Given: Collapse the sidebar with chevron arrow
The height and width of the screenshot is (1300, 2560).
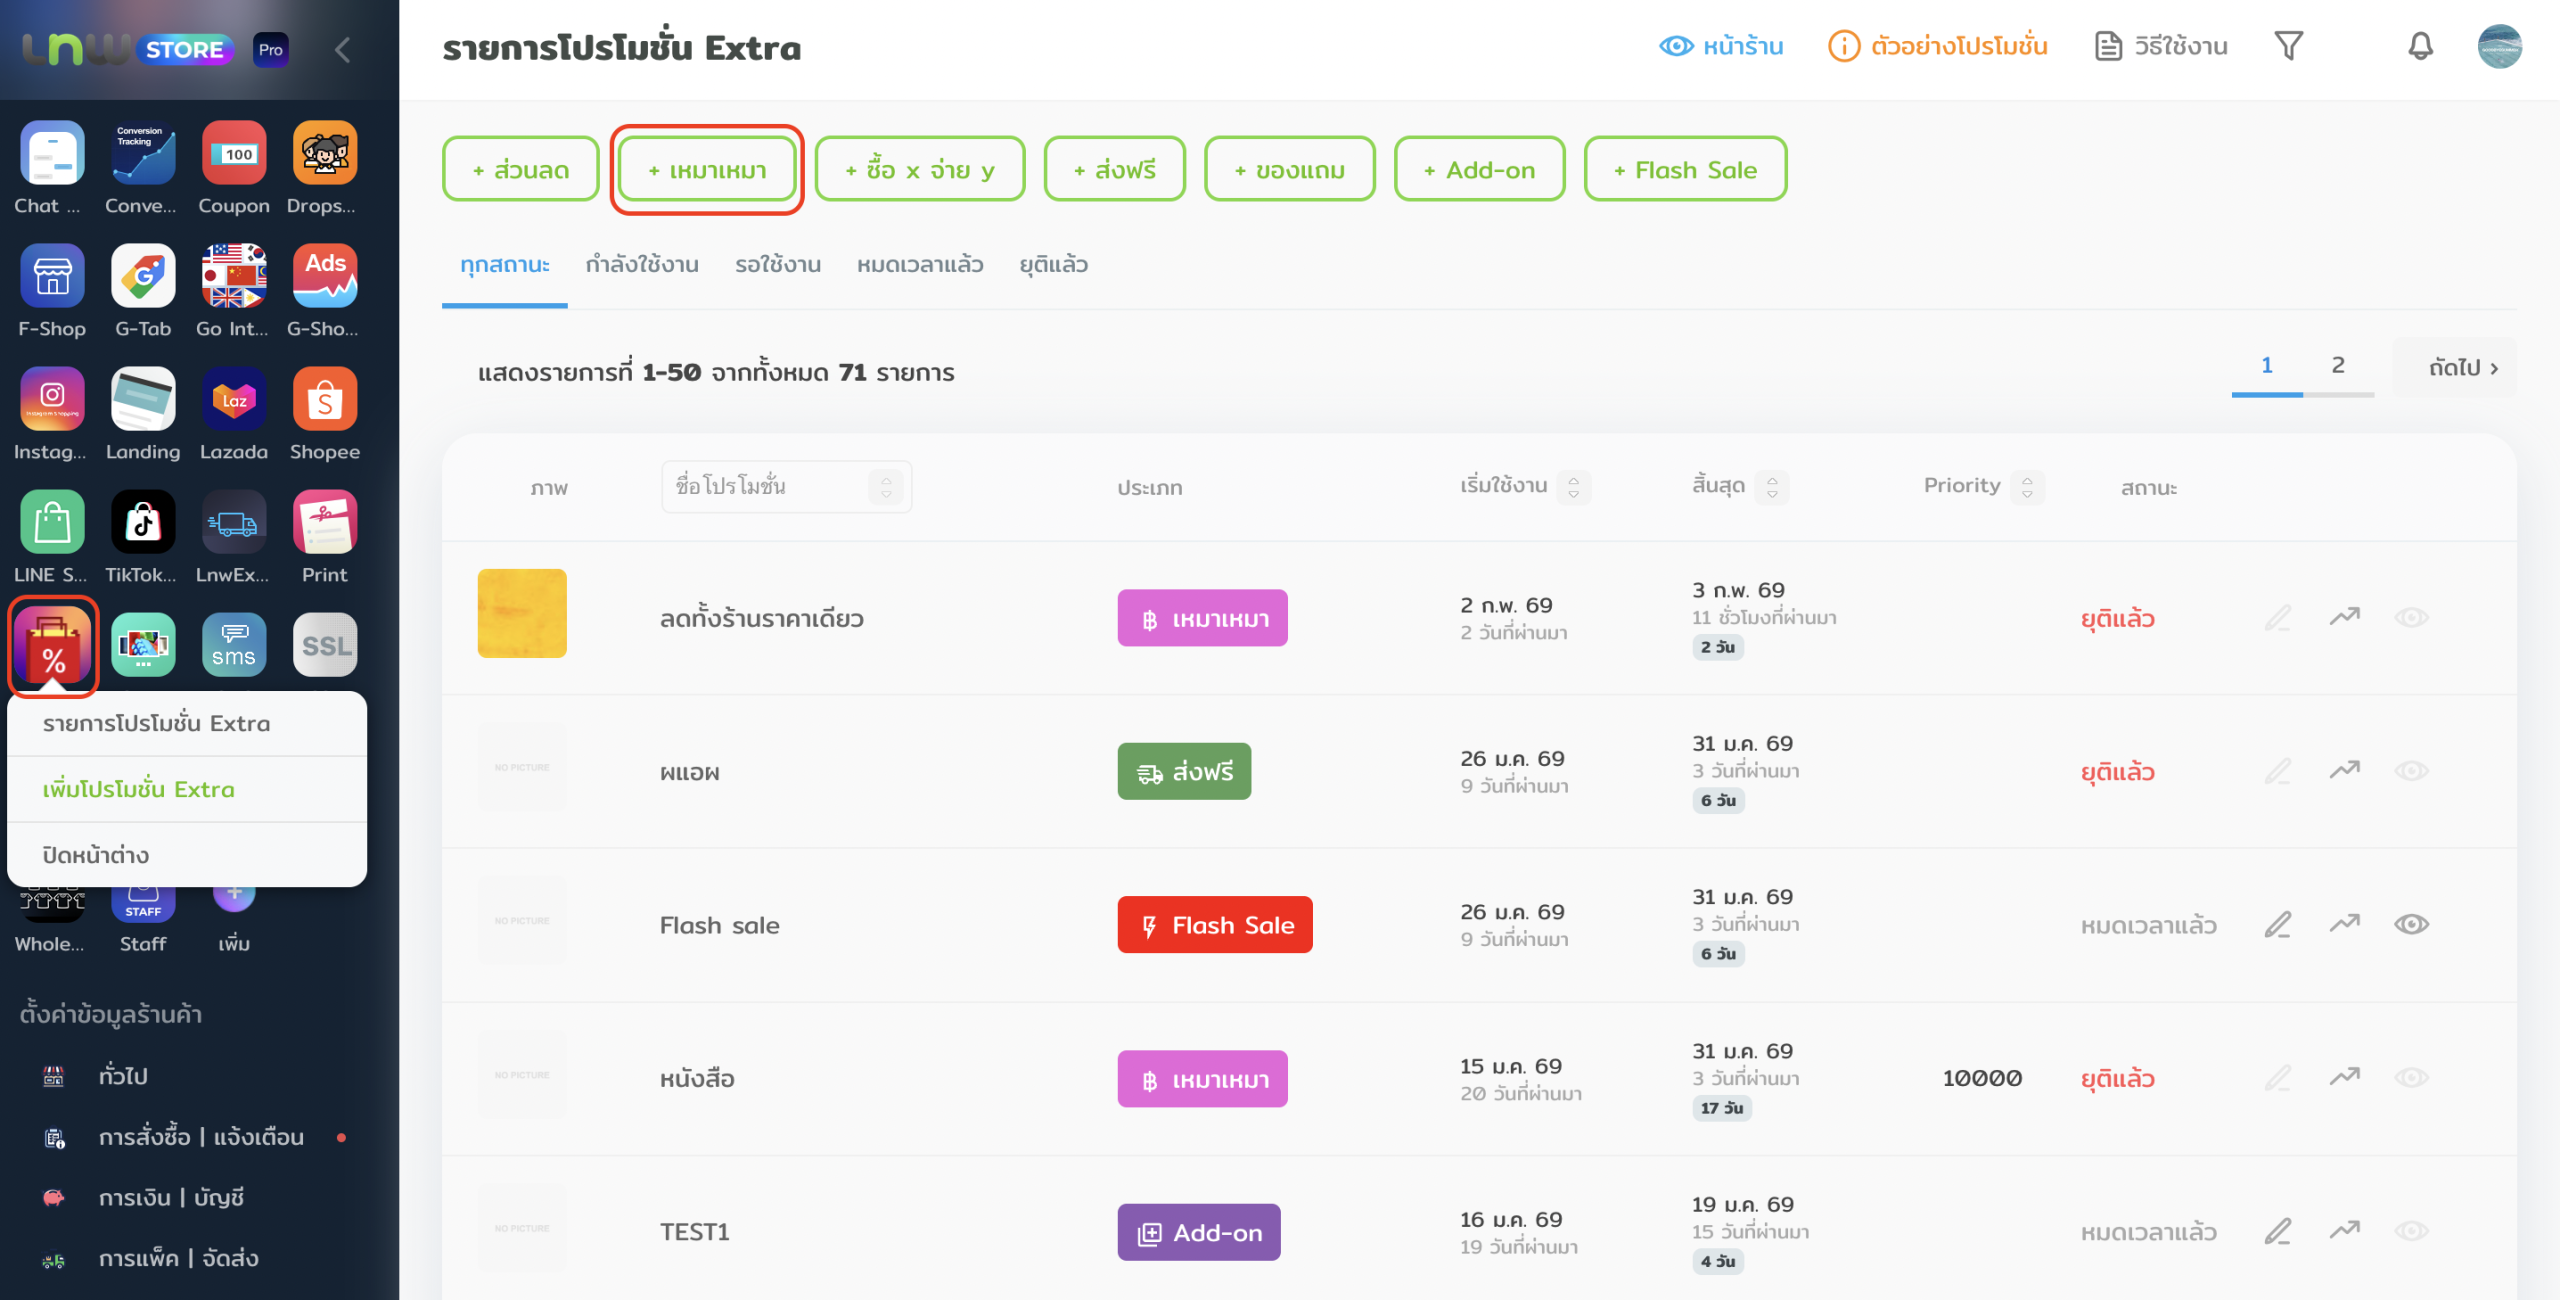Looking at the screenshot, I should tap(342, 49).
